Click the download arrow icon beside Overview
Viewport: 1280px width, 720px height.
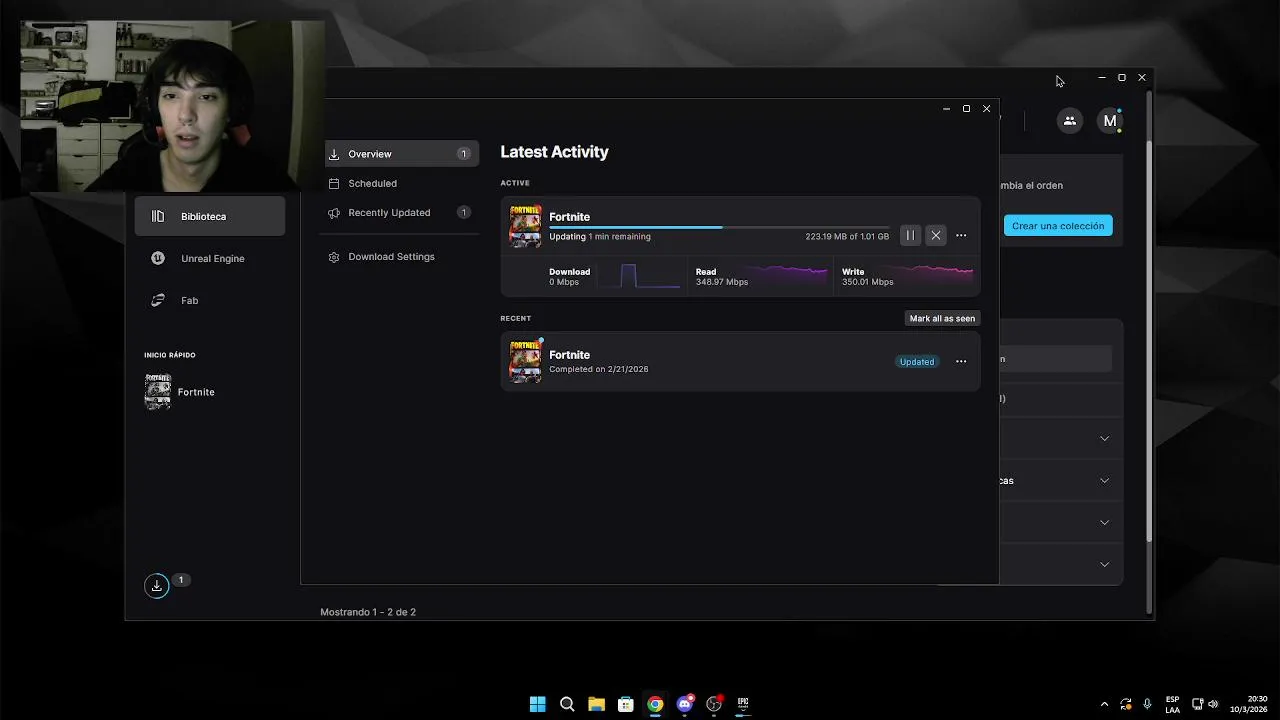[x=334, y=154]
